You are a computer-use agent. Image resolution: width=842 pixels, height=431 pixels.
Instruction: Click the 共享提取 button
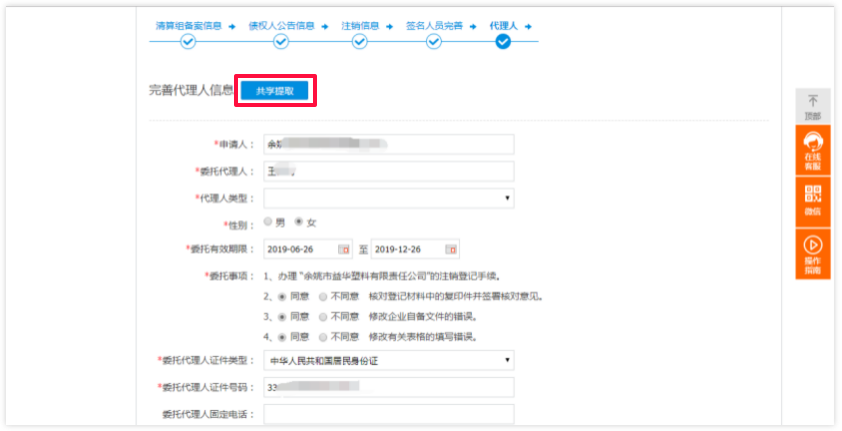[274, 90]
